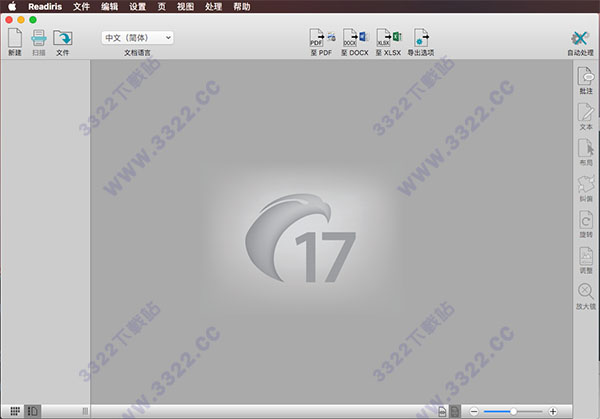
Task: Export to PDF with the 至 PDF icon
Action: [322, 38]
